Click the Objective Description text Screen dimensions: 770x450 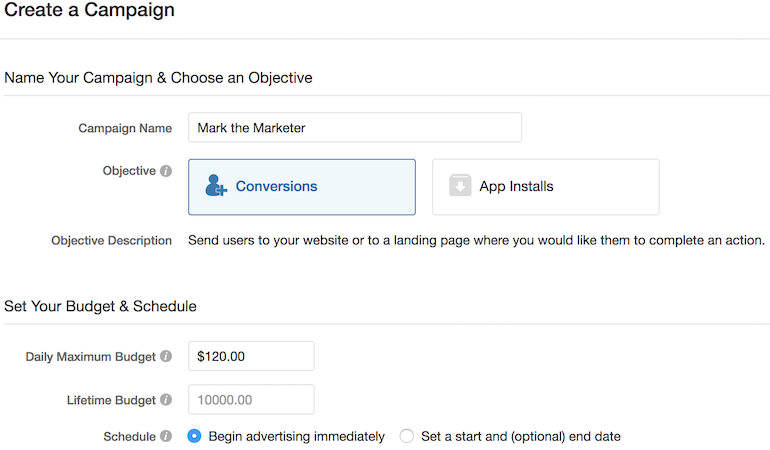(476, 240)
